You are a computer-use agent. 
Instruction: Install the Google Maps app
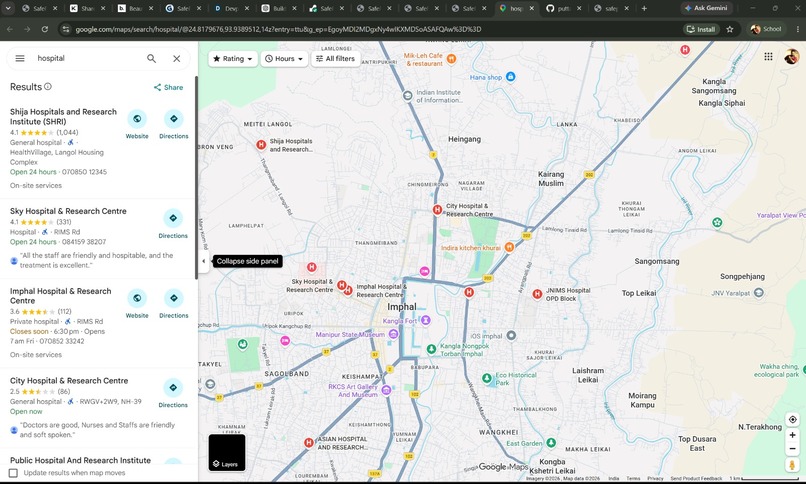[701, 29]
